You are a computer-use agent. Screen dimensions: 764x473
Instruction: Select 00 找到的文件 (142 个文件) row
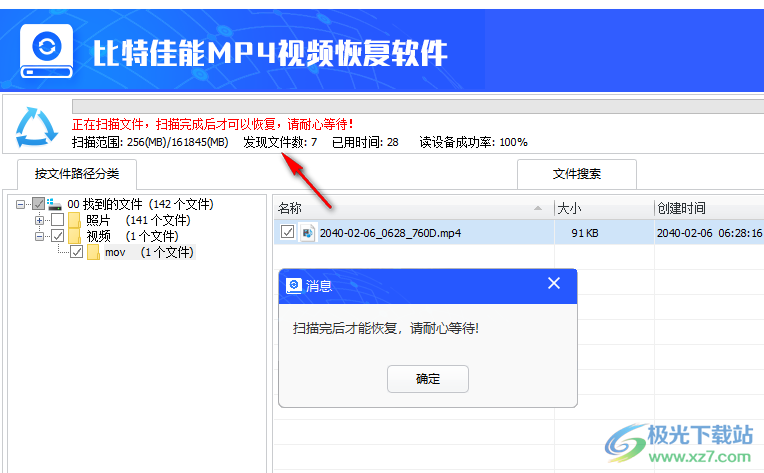click(x=140, y=204)
